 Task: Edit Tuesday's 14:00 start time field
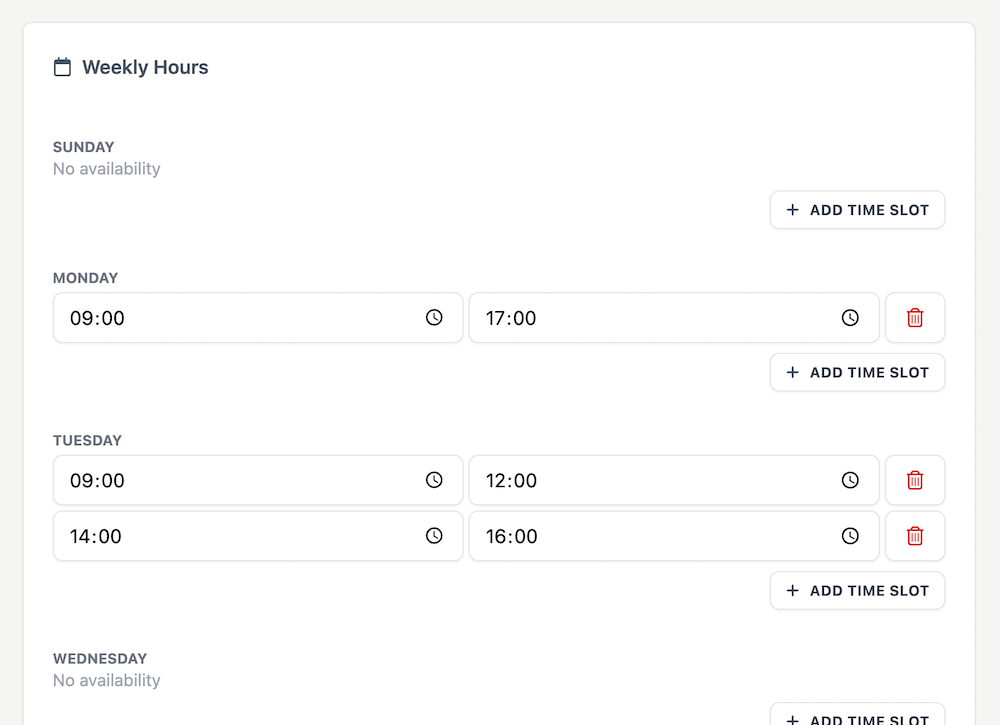pyautogui.click(x=258, y=536)
